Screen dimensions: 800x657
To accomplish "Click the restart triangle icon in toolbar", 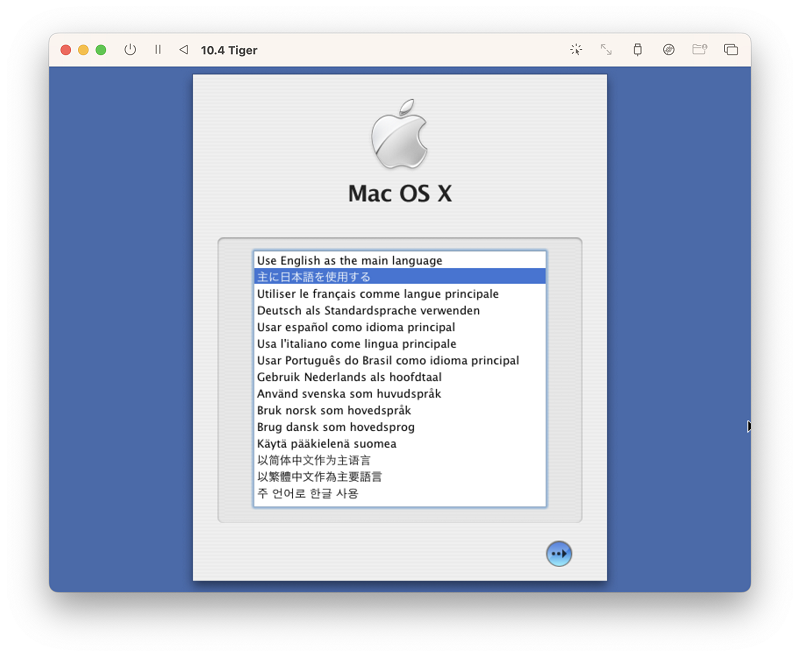I will 184,49.
